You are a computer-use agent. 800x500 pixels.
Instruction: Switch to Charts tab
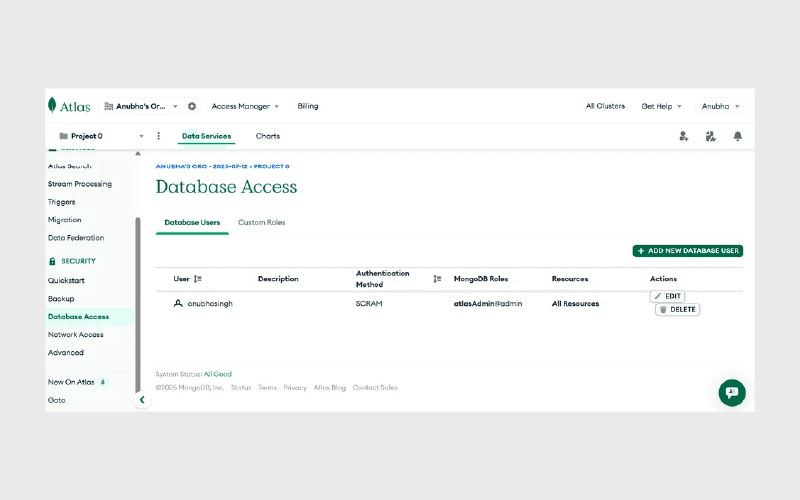coord(268,136)
